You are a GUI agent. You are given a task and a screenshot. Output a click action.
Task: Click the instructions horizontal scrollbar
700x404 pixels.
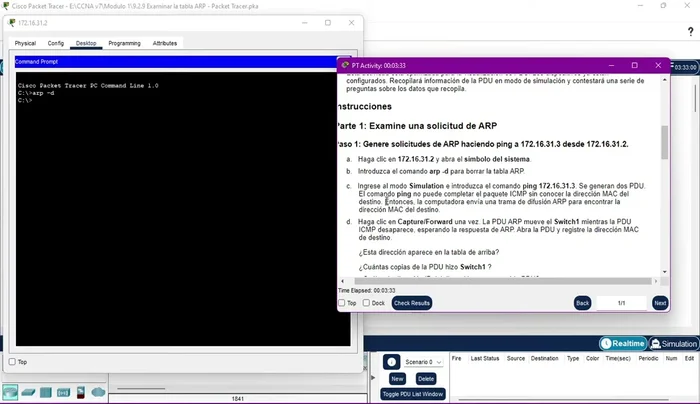click(x=503, y=281)
